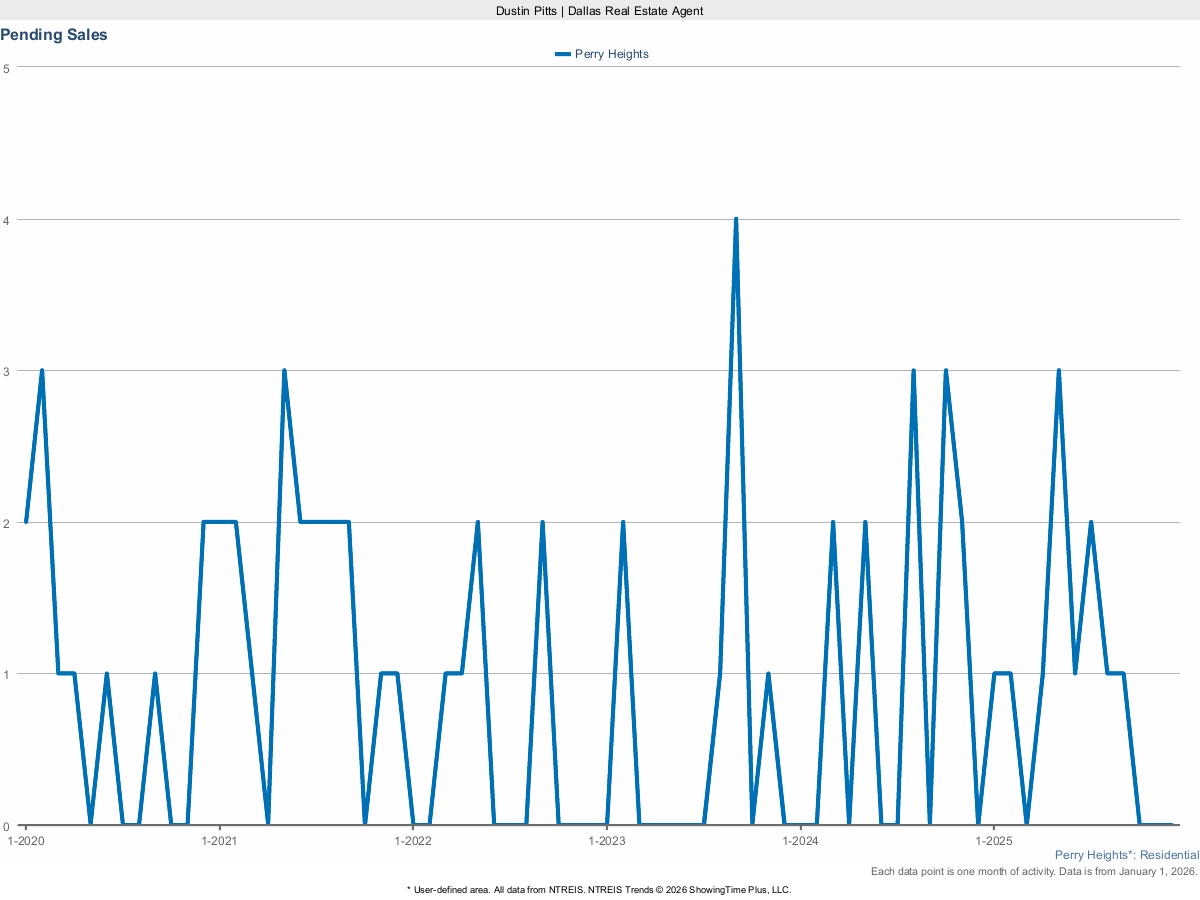Click the y-axis value 5 label
Image resolution: width=1200 pixels, height=900 pixels.
[x=8, y=69]
